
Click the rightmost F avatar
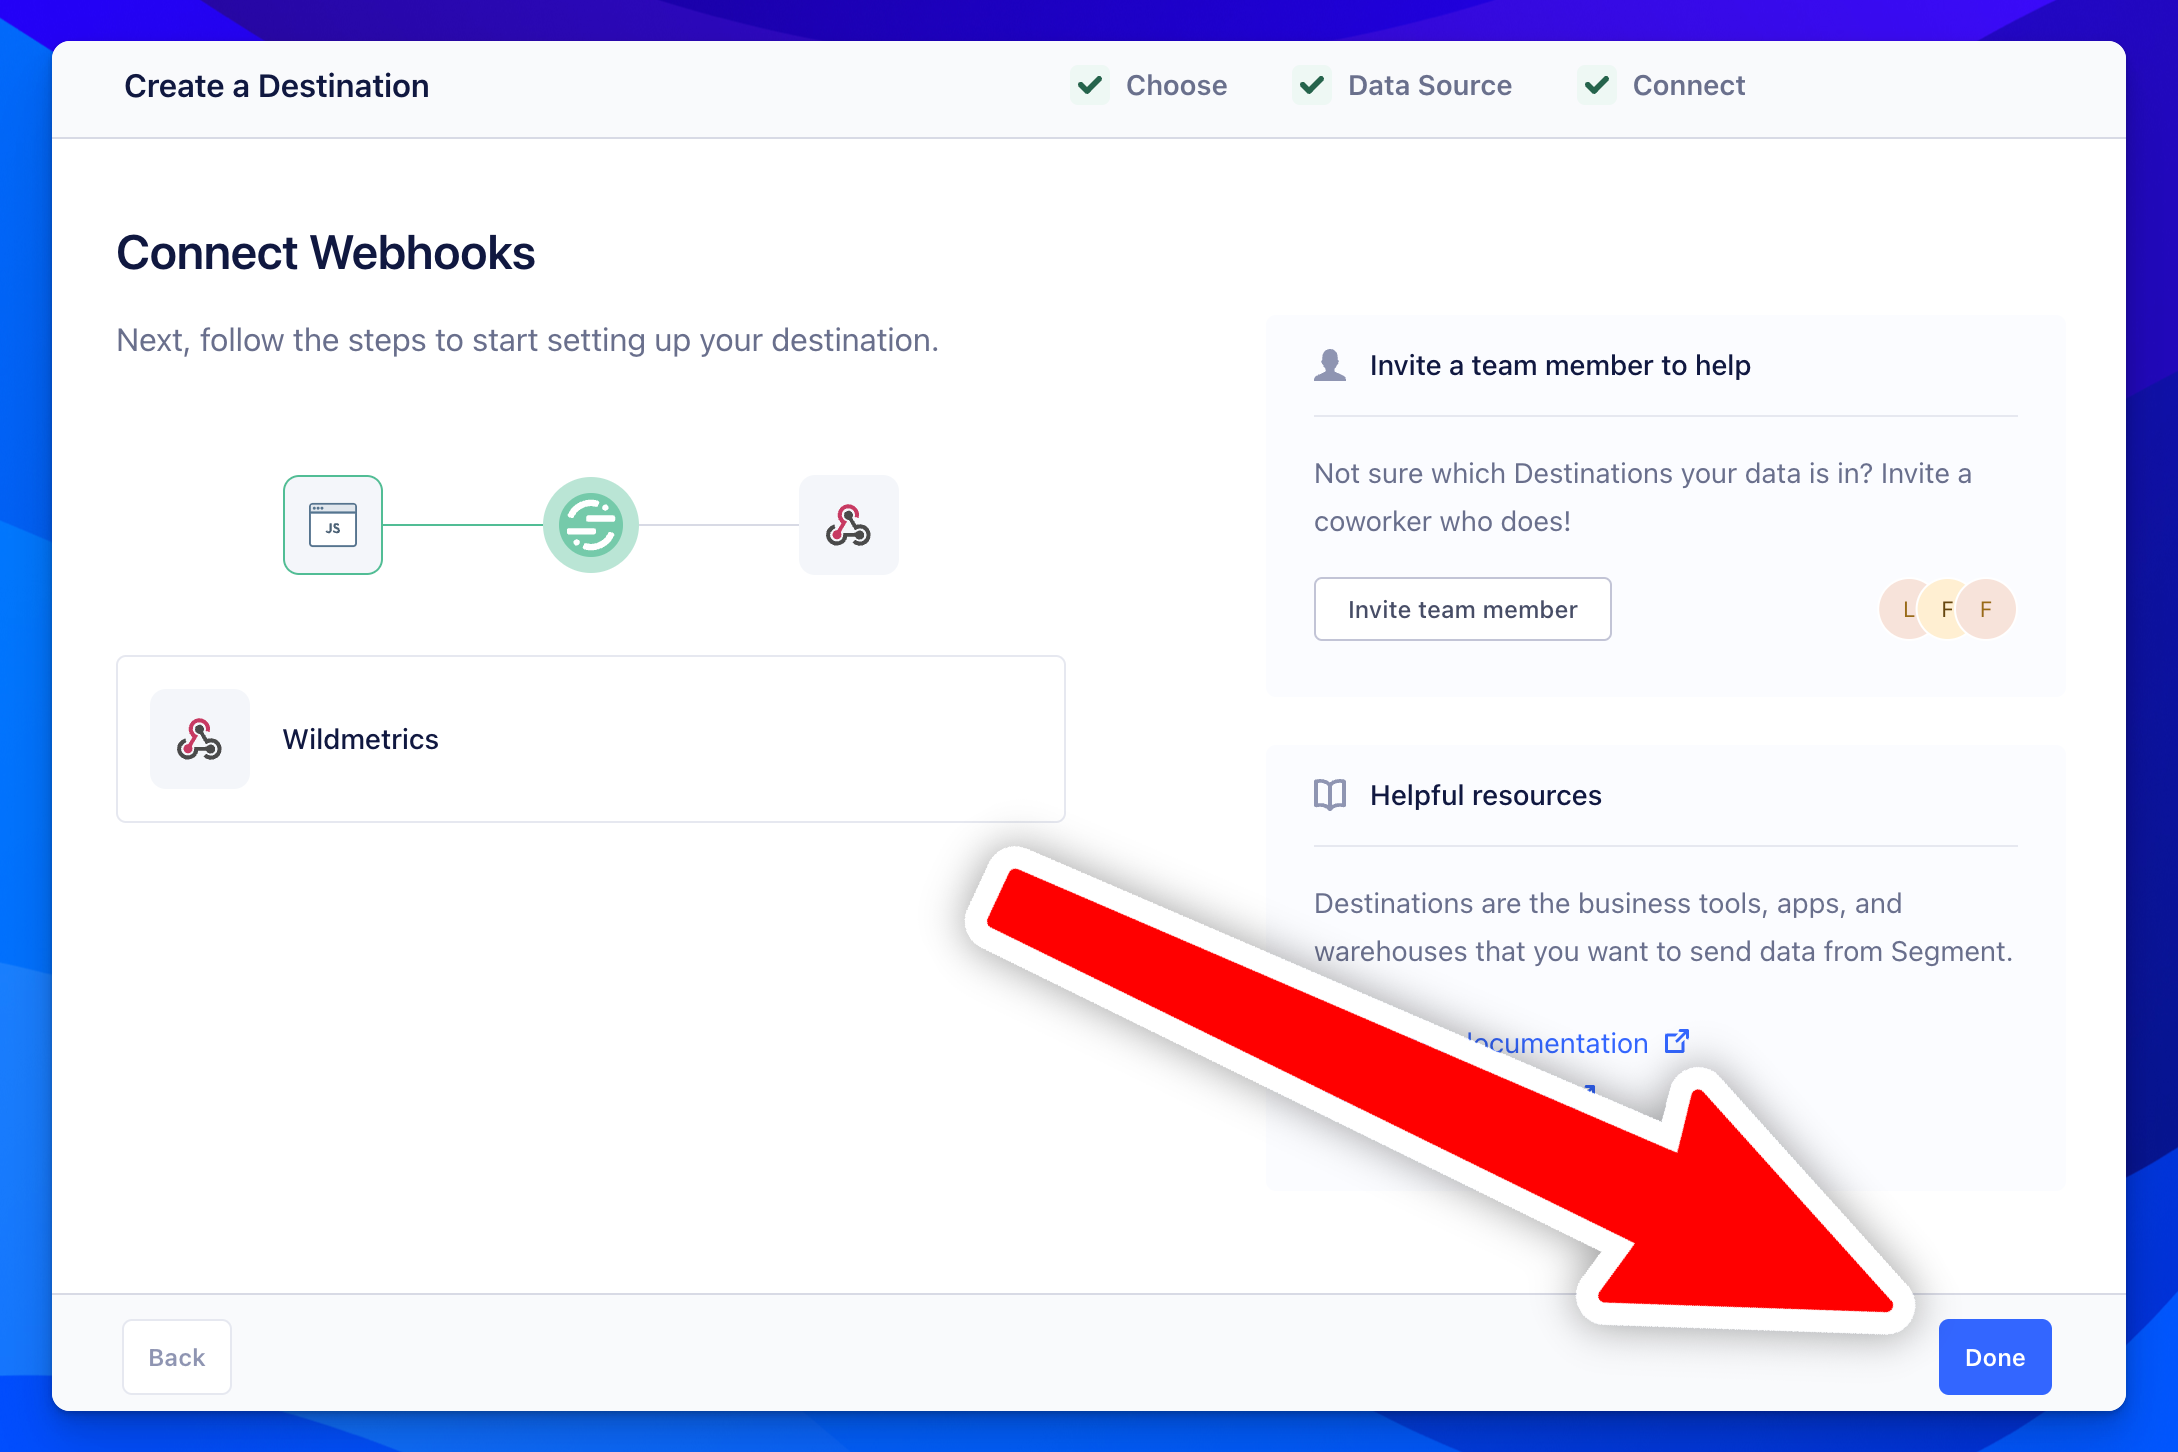click(x=1987, y=609)
